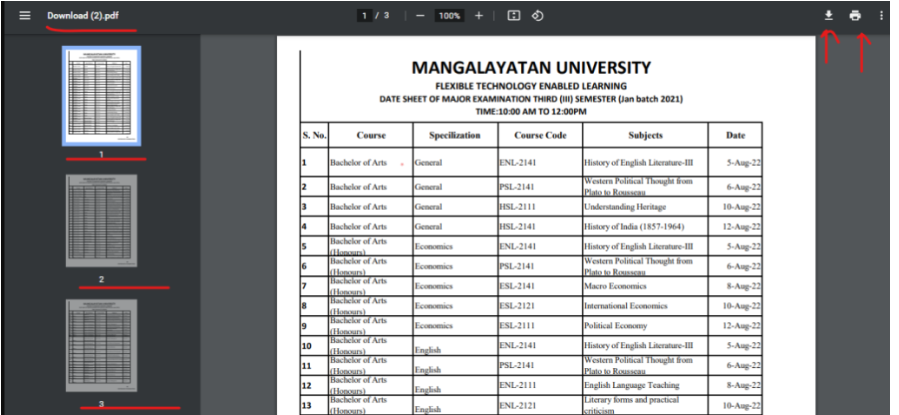Click the zoom in plus button
Viewport: 899px width, 415px height.
coord(479,16)
